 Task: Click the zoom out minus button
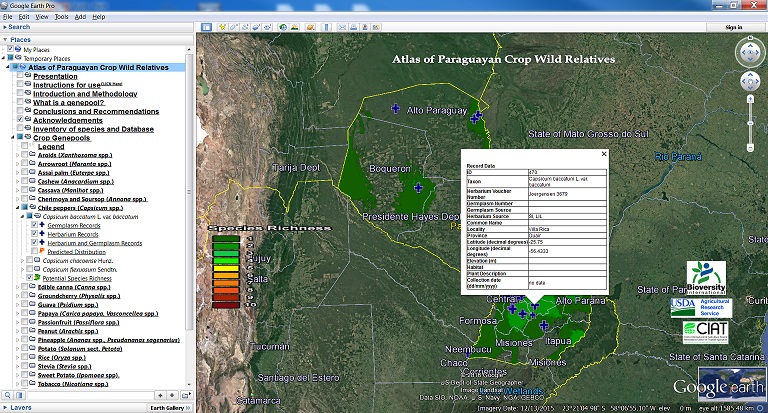click(750, 147)
